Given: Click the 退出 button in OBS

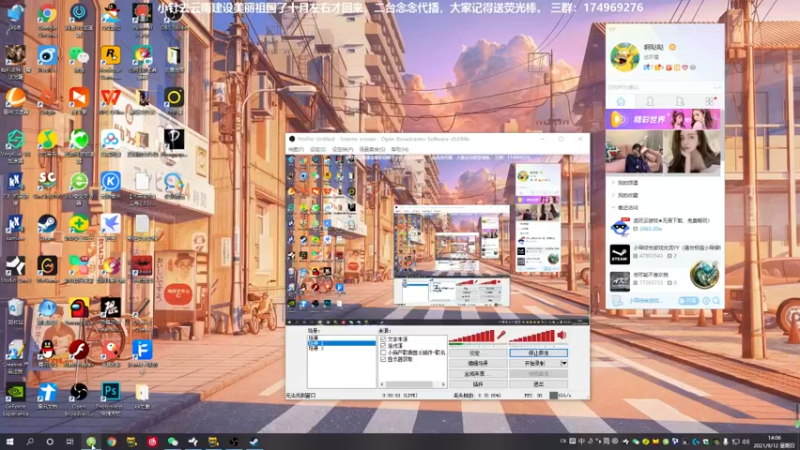Looking at the screenshot, I should pyautogui.click(x=538, y=384).
